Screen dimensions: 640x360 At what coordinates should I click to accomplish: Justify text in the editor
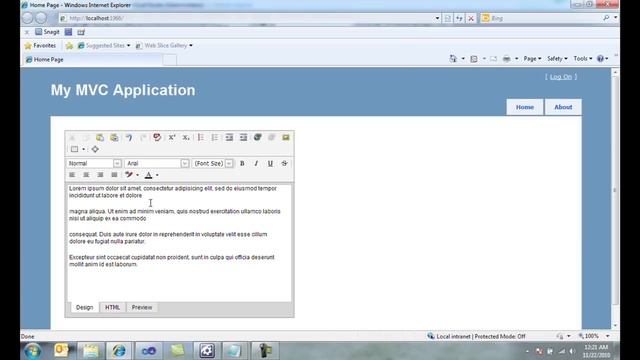[114, 175]
